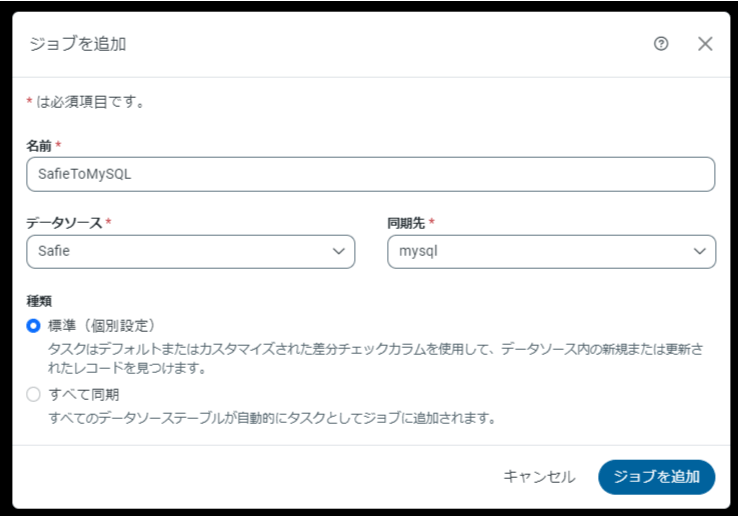Open the help icon in dialog header
738x516 pixels.
click(x=660, y=44)
